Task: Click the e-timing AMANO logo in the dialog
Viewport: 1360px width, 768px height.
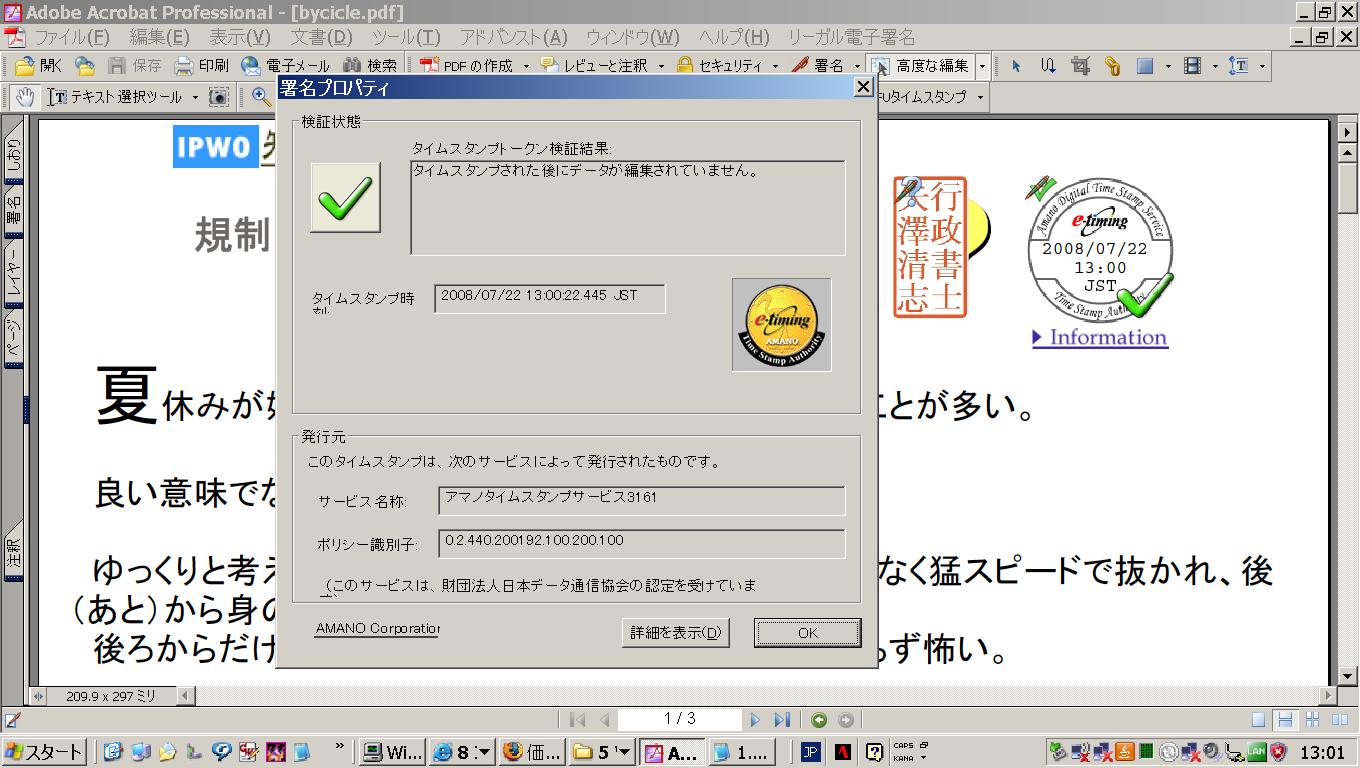Action: 781,325
